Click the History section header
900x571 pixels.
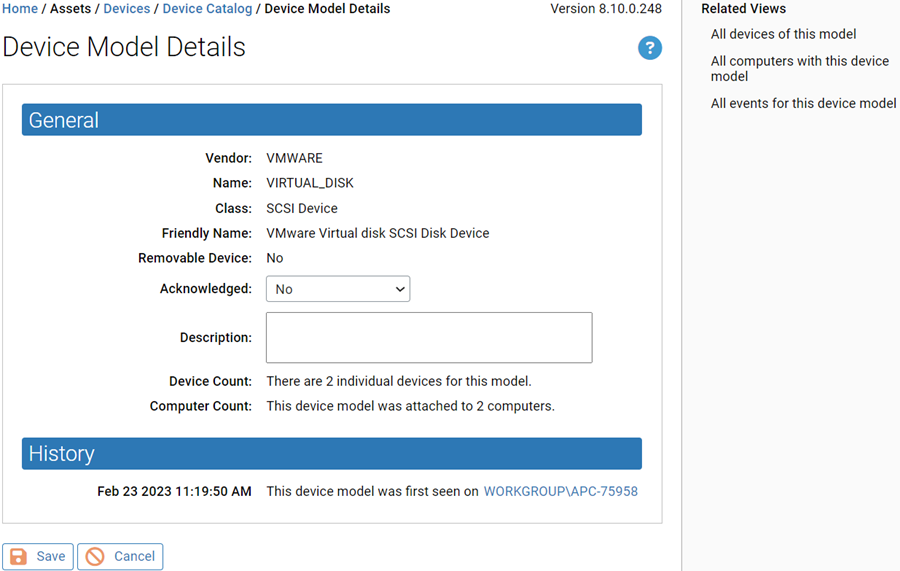(332, 453)
